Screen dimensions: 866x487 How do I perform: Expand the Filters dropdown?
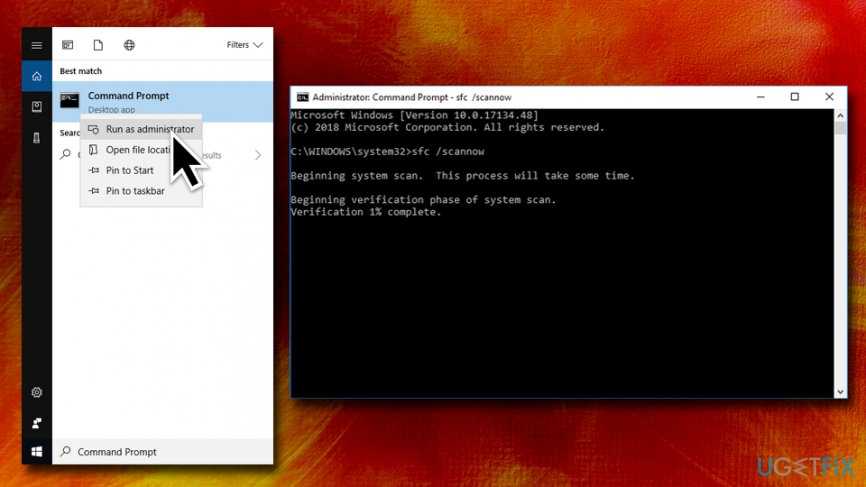tap(244, 45)
